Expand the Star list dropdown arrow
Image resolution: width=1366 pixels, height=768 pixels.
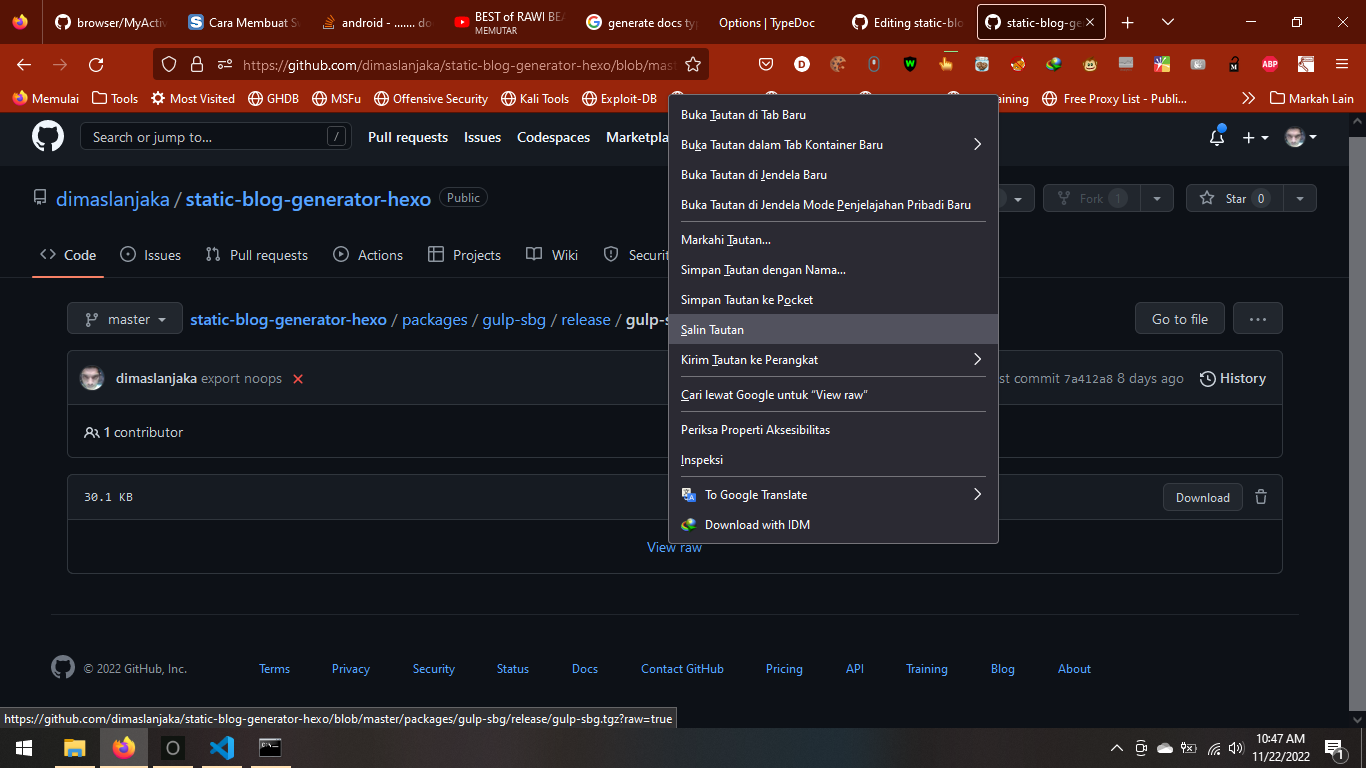click(x=1300, y=198)
